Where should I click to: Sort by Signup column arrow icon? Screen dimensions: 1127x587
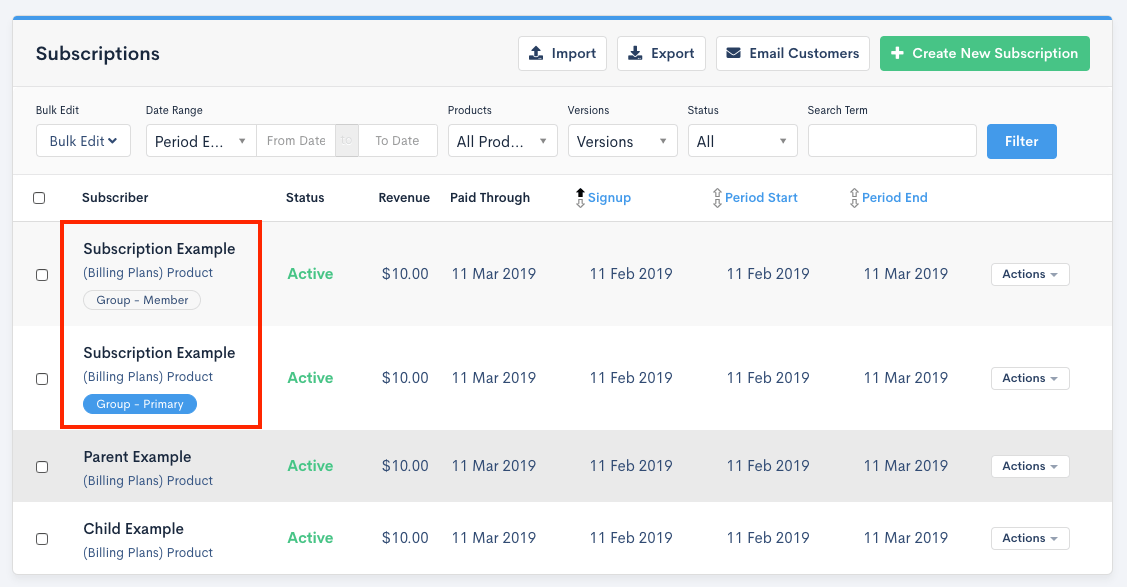[x=580, y=198]
